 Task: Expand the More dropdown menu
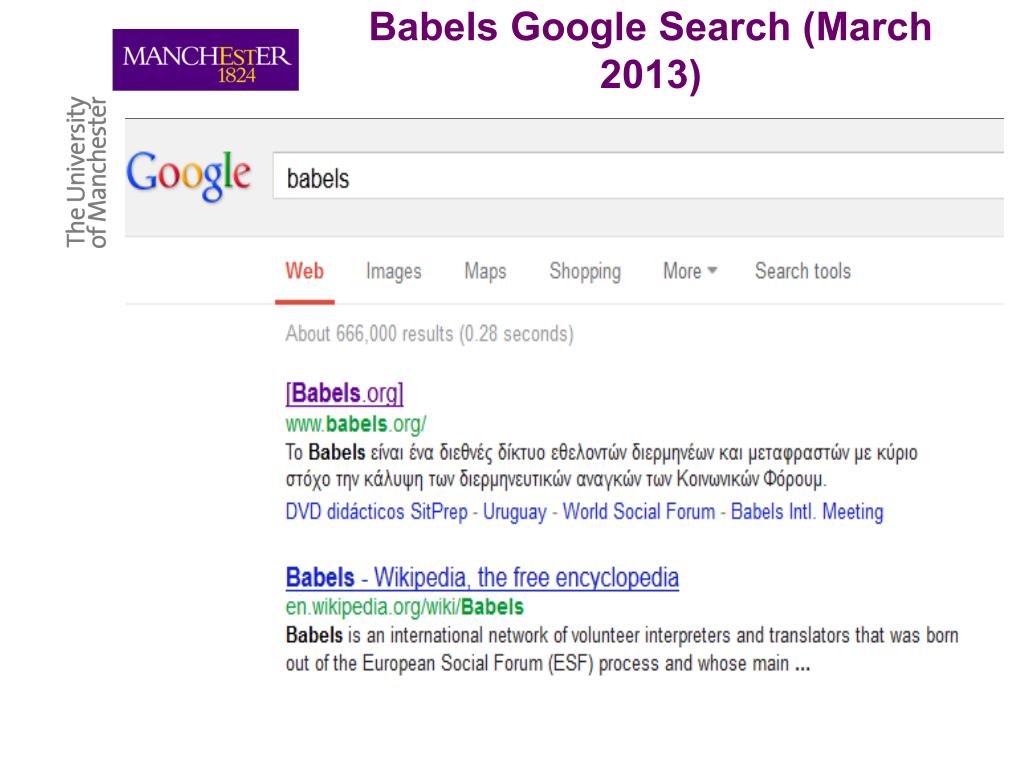(690, 271)
